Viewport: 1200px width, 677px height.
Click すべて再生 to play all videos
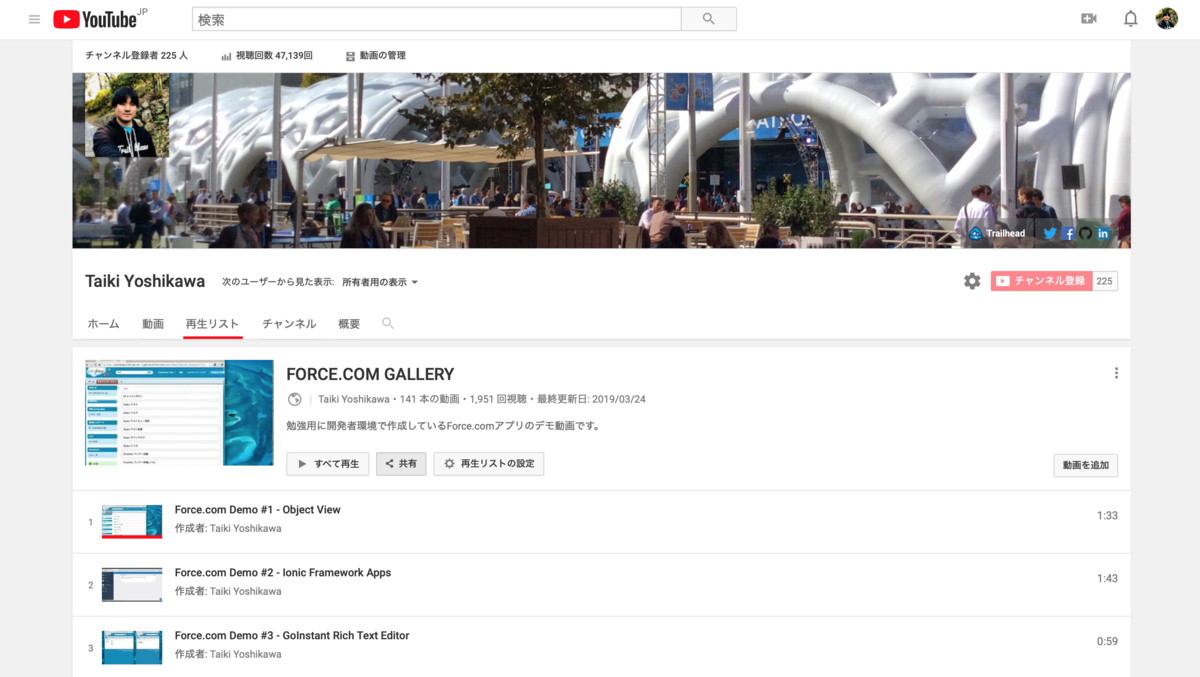click(327, 463)
